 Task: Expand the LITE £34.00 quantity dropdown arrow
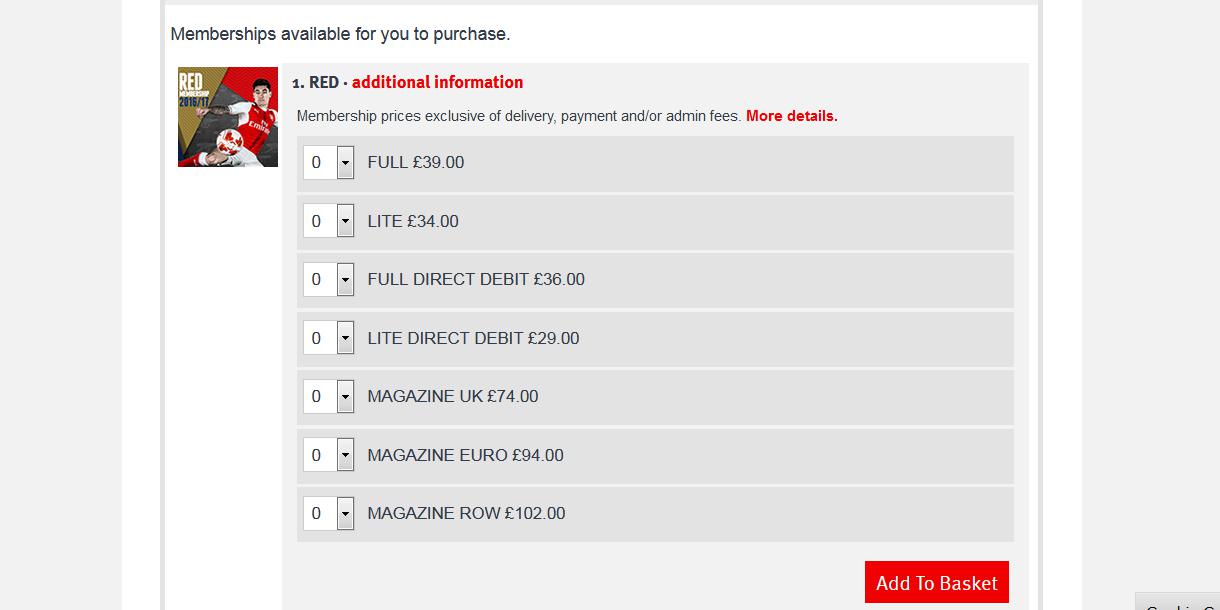[345, 221]
